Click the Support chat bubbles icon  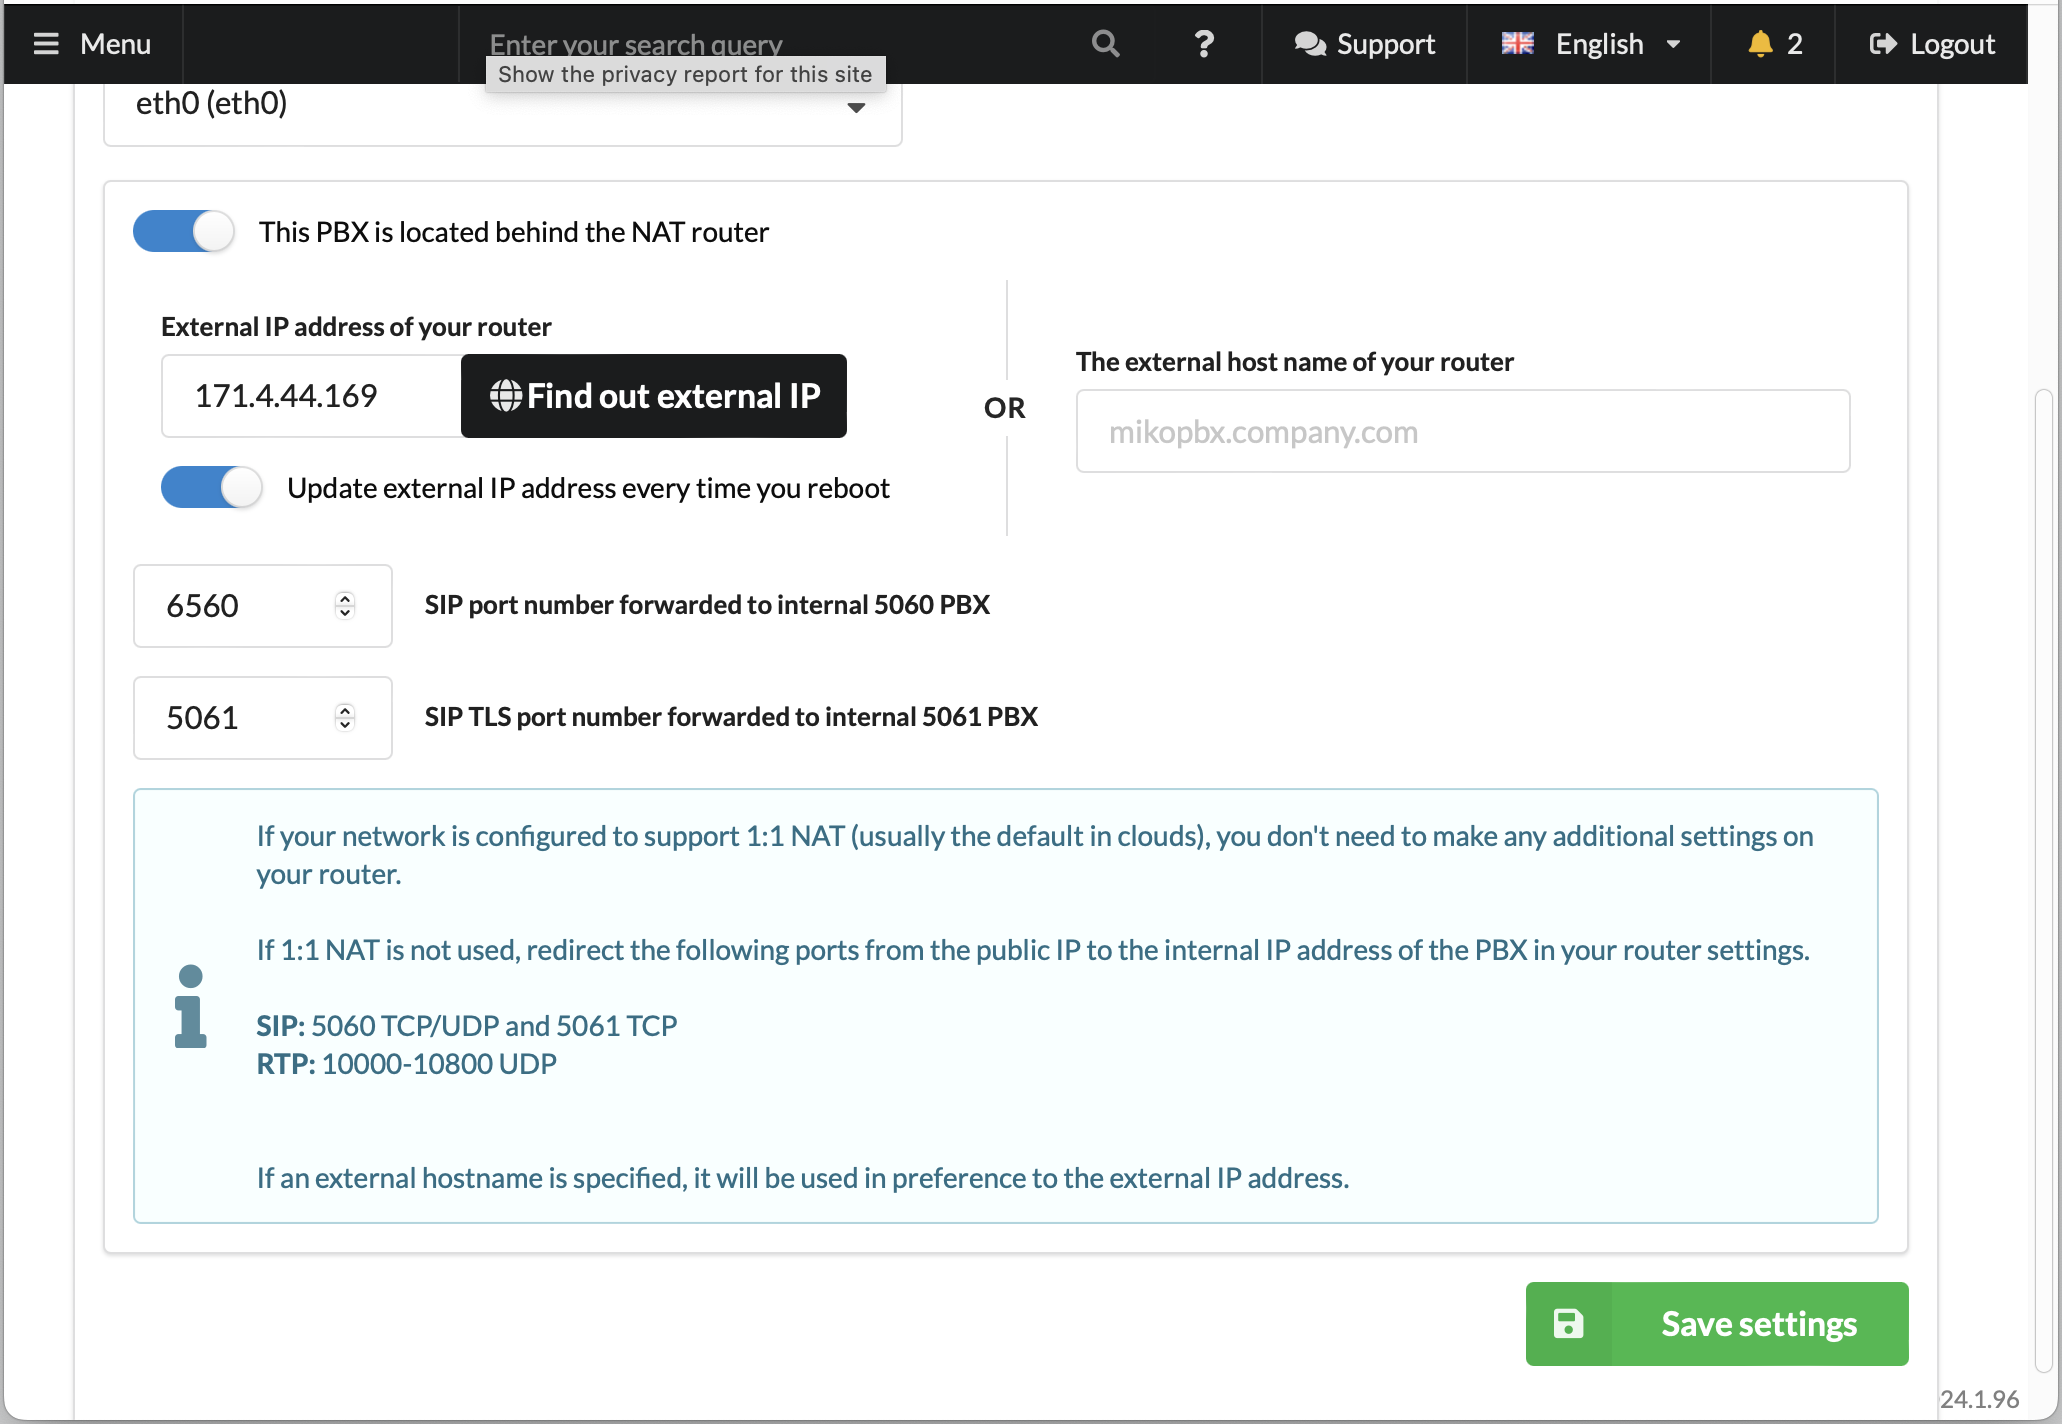(x=1309, y=44)
